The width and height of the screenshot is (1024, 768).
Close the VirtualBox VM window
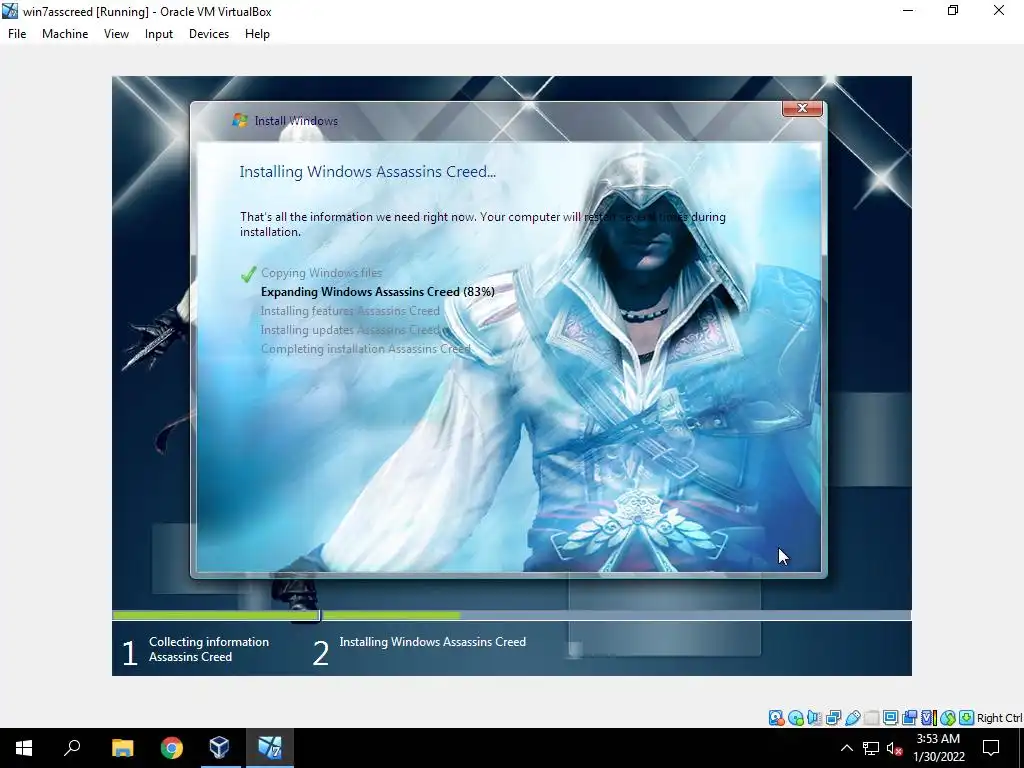click(x=999, y=11)
